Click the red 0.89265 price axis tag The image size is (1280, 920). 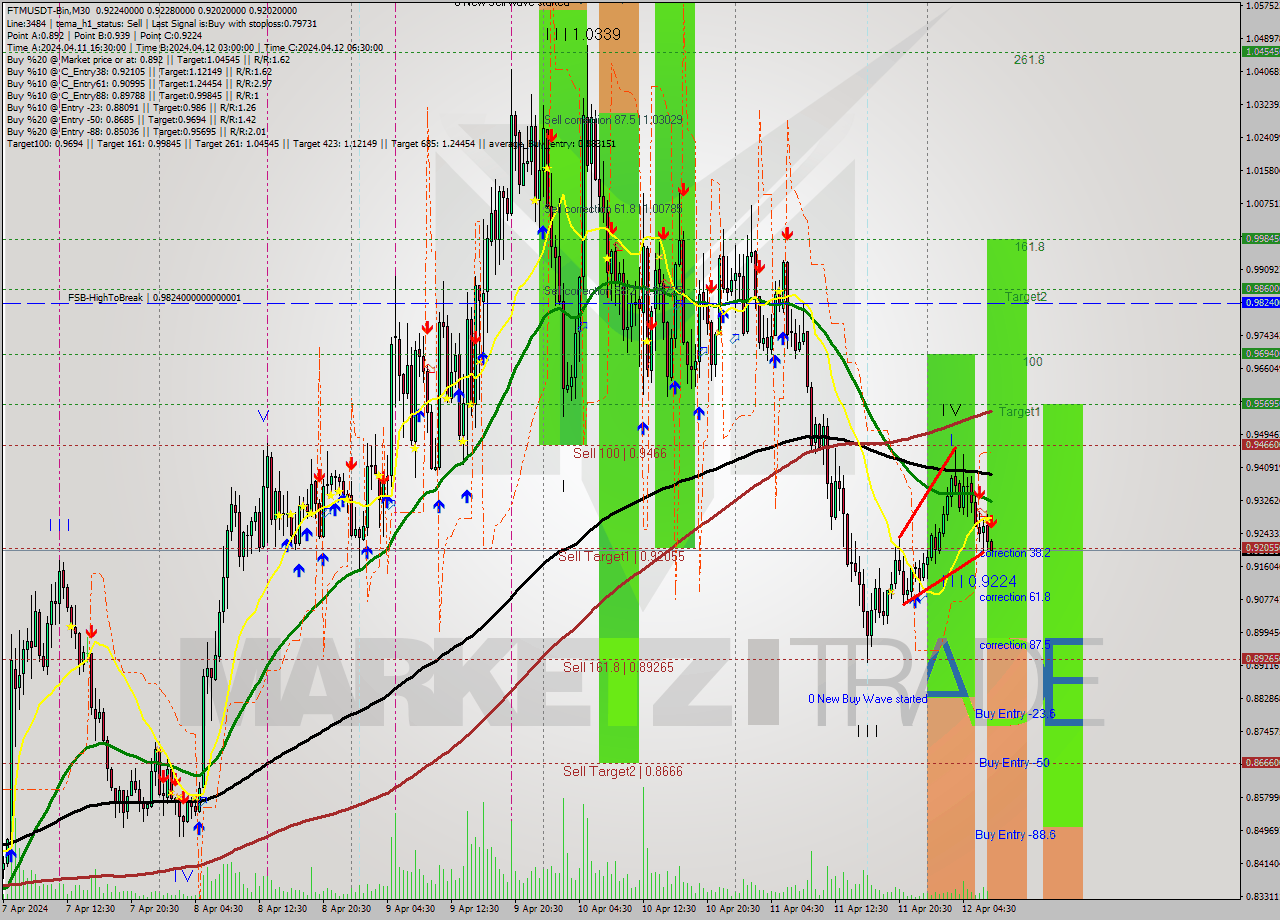pos(1260,658)
